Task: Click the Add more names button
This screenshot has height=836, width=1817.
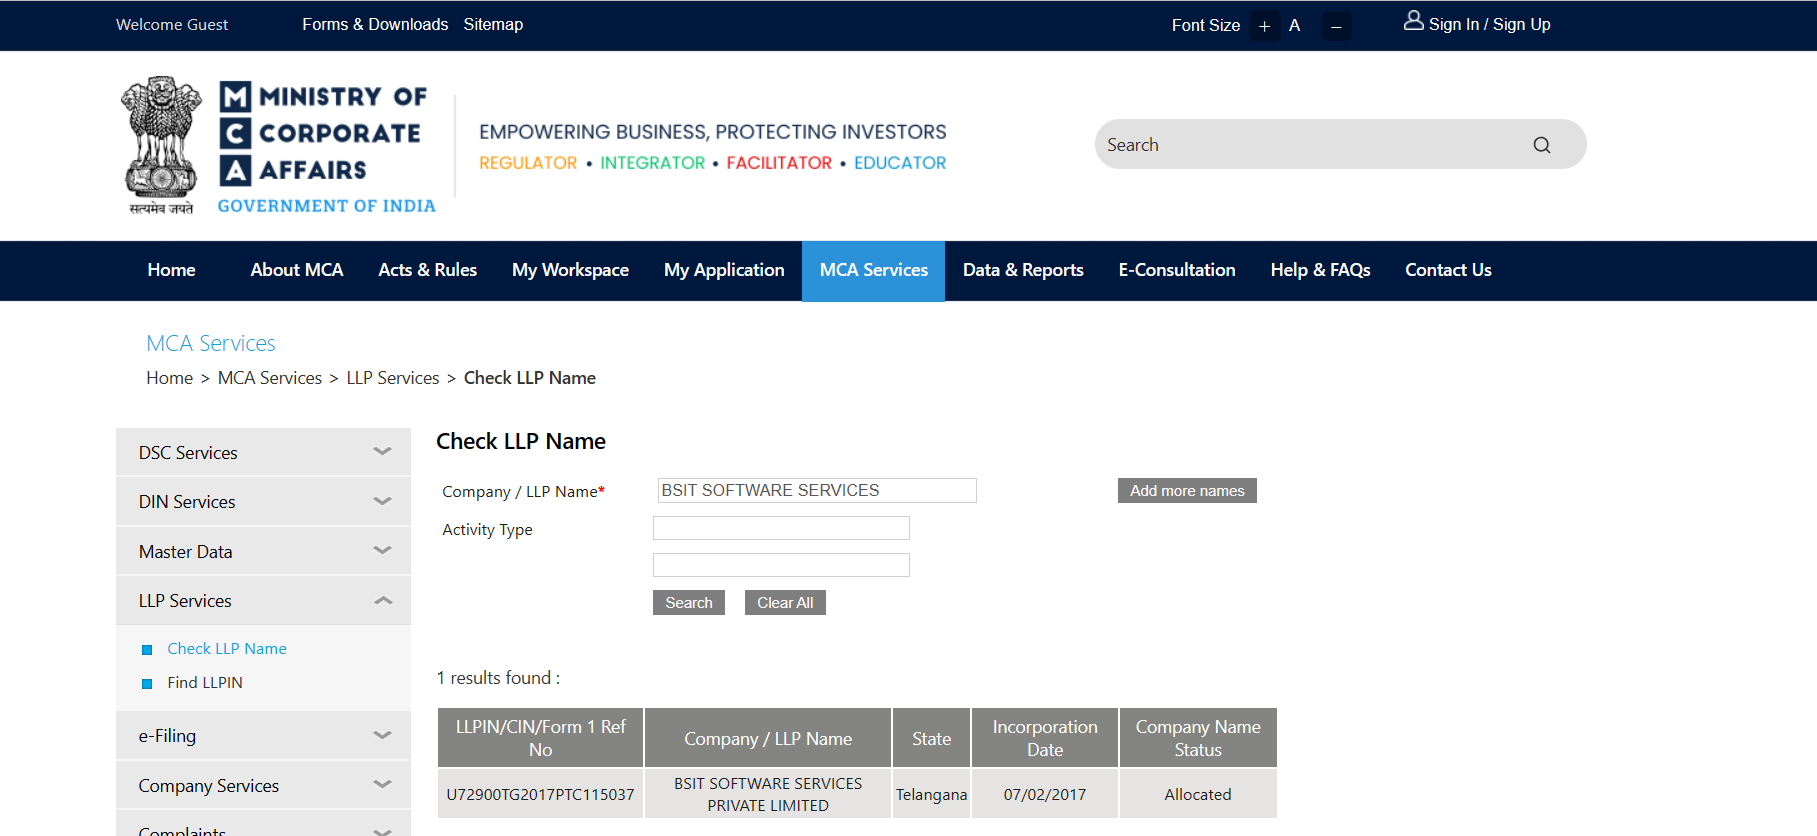Action: click(x=1187, y=490)
